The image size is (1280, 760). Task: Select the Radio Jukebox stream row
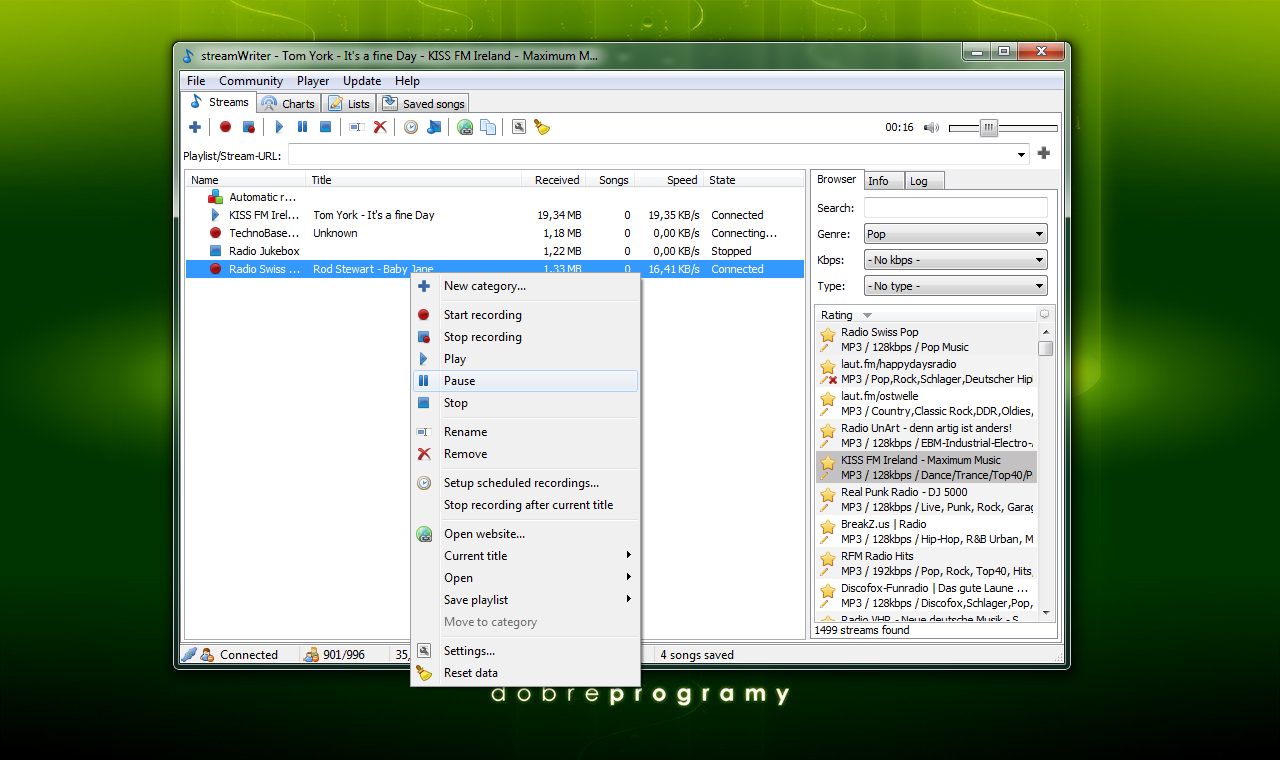495,251
